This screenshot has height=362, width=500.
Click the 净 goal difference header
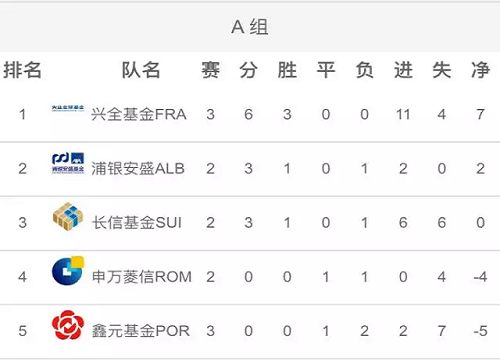point(480,70)
